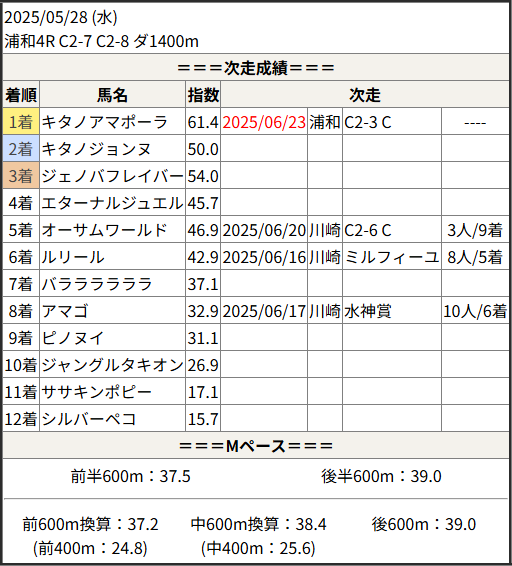Viewport: 512px width, 566px height.
Task: Select horse ジェノバフレイバー
Action: pos(112,176)
